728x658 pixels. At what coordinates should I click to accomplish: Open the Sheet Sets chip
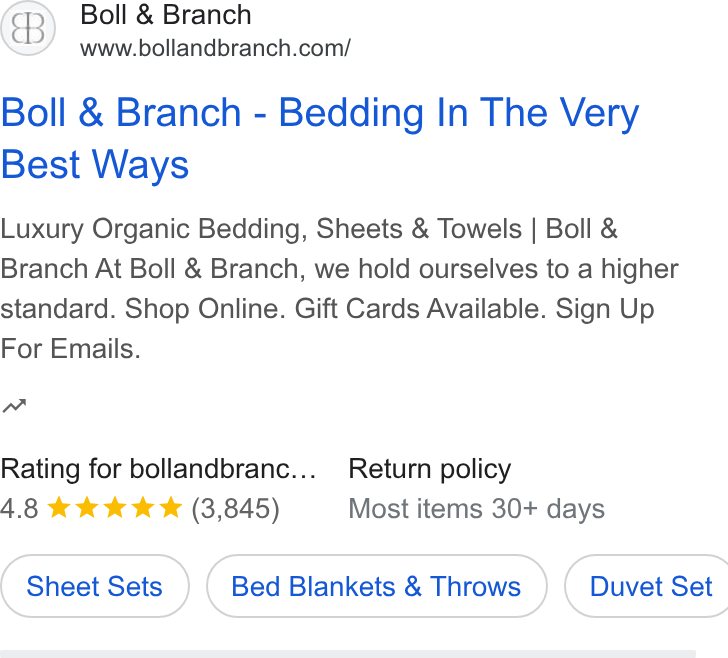tap(95, 586)
